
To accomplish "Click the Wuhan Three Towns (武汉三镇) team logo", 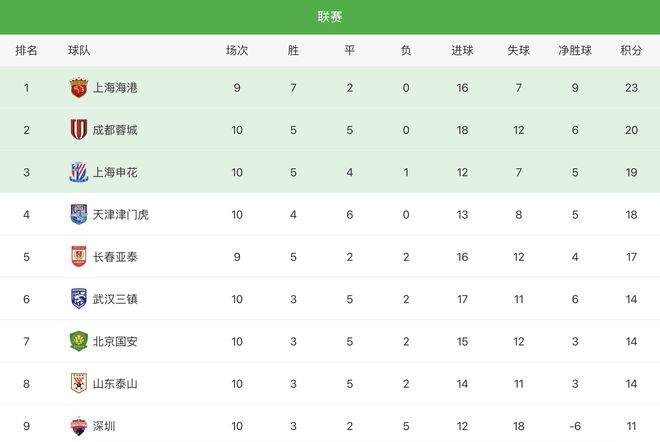I will pos(78,299).
